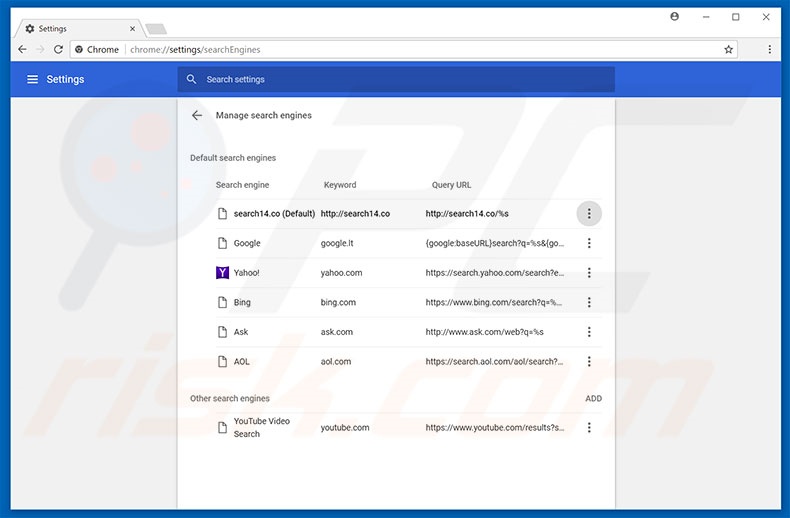Open more actions for AOL
The height and width of the screenshot is (518, 790).
[589, 361]
